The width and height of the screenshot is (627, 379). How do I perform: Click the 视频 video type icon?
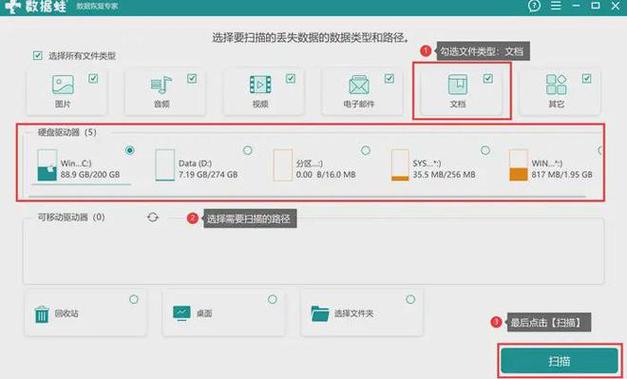click(260, 85)
